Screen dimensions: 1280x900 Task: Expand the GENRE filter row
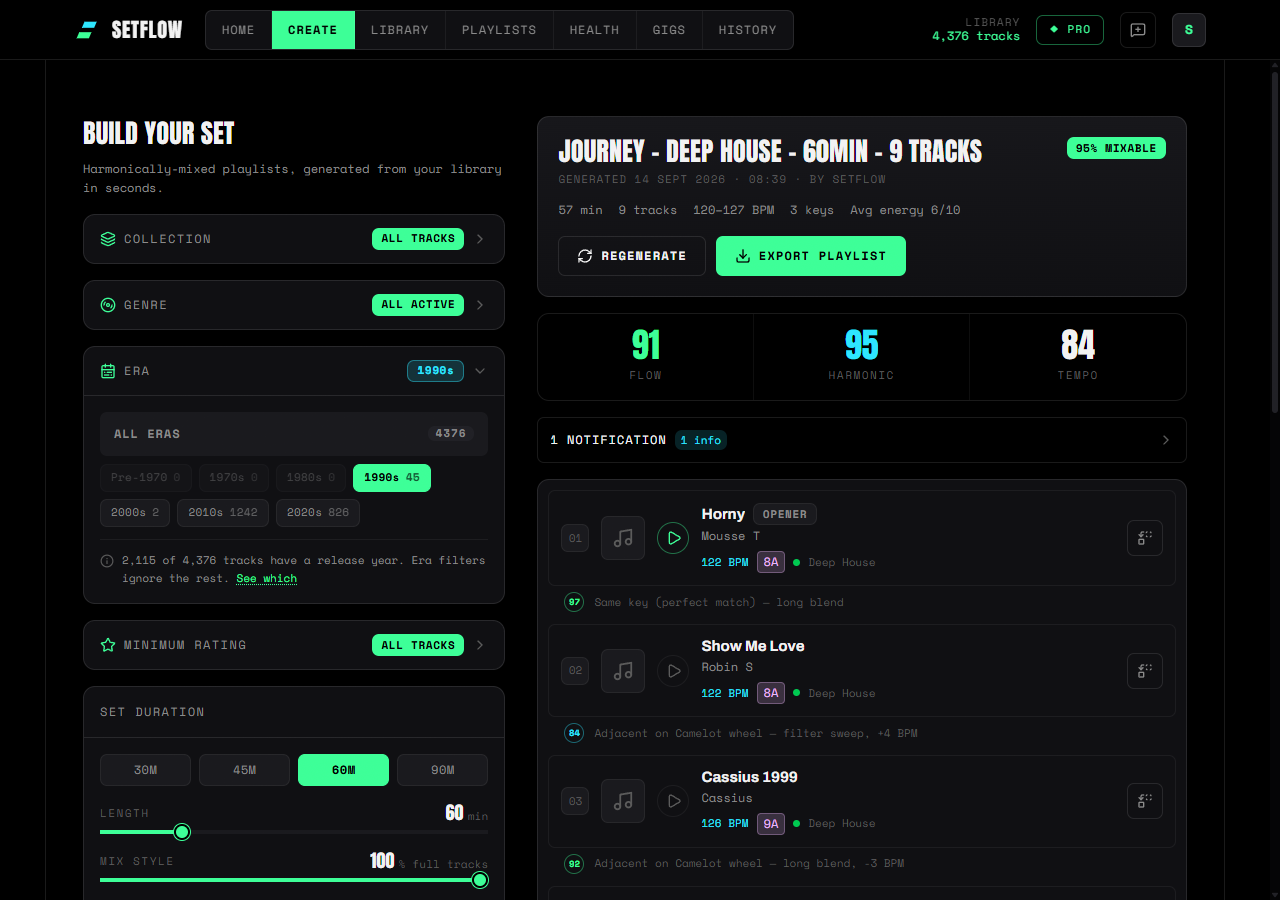coord(294,305)
